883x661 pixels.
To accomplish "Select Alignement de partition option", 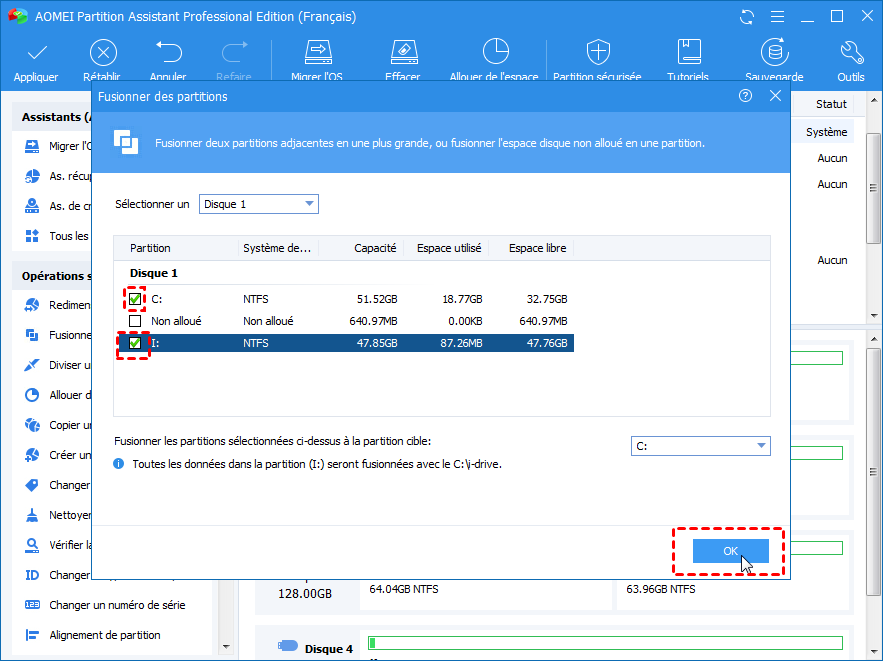I will pyautogui.click(x=105, y=635).
